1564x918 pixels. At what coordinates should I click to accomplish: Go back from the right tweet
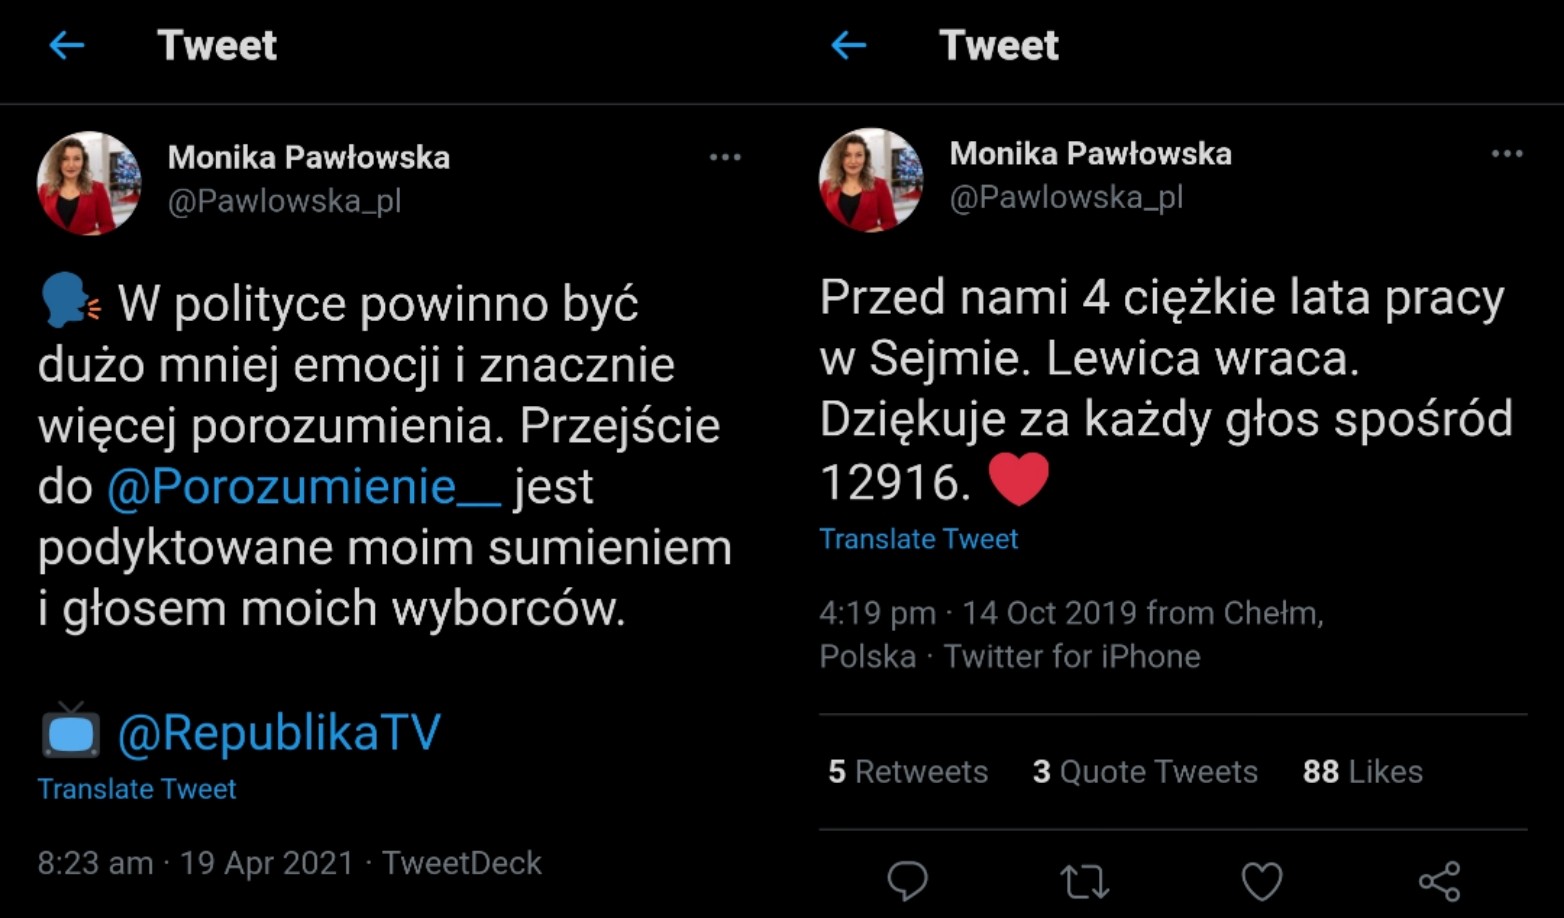[x=849, y=45]
